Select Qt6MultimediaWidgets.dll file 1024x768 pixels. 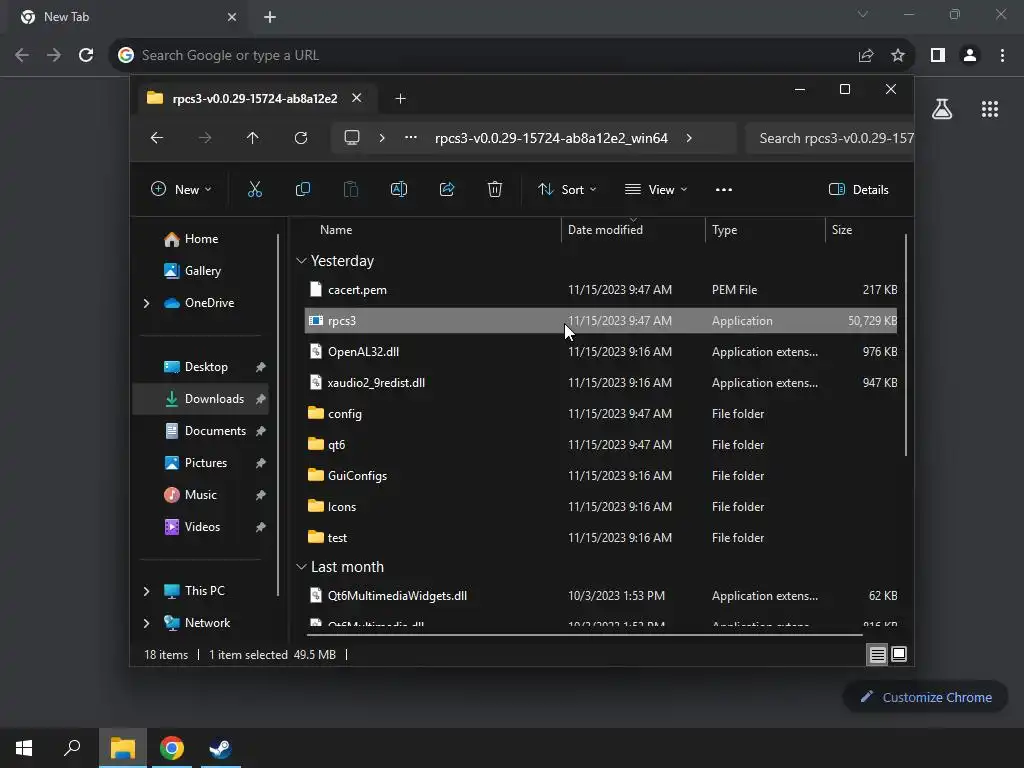click(x=601, y=596)
